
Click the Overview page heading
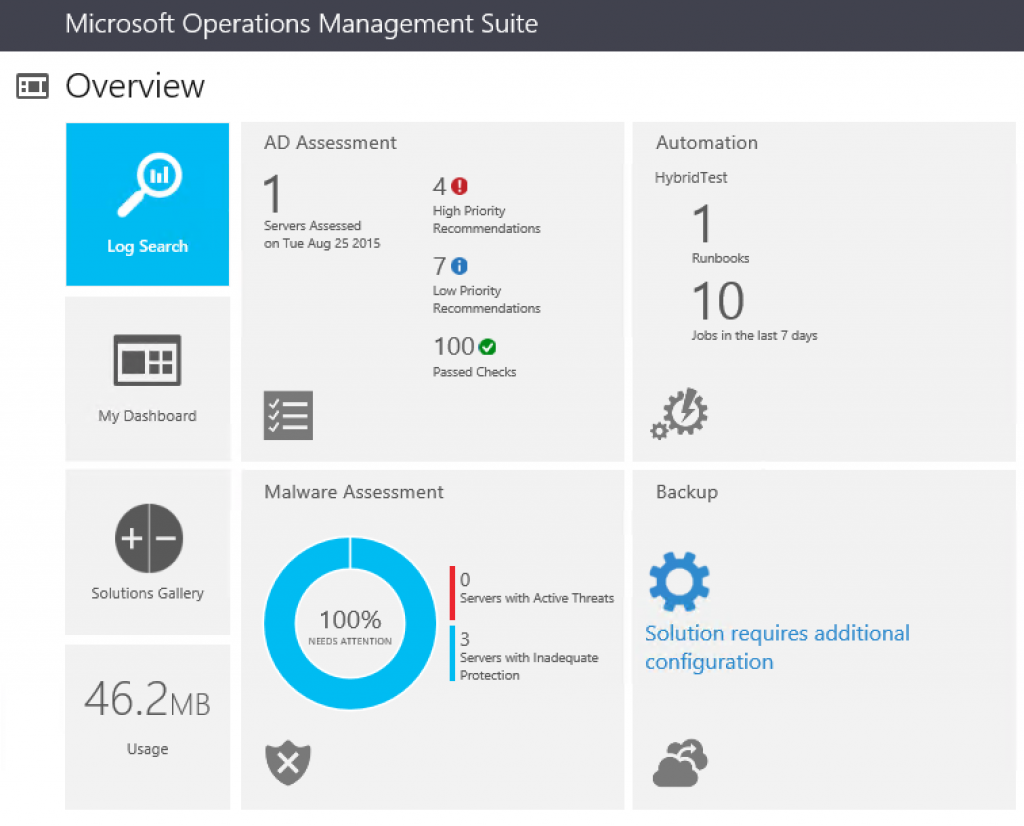[135, 86]
